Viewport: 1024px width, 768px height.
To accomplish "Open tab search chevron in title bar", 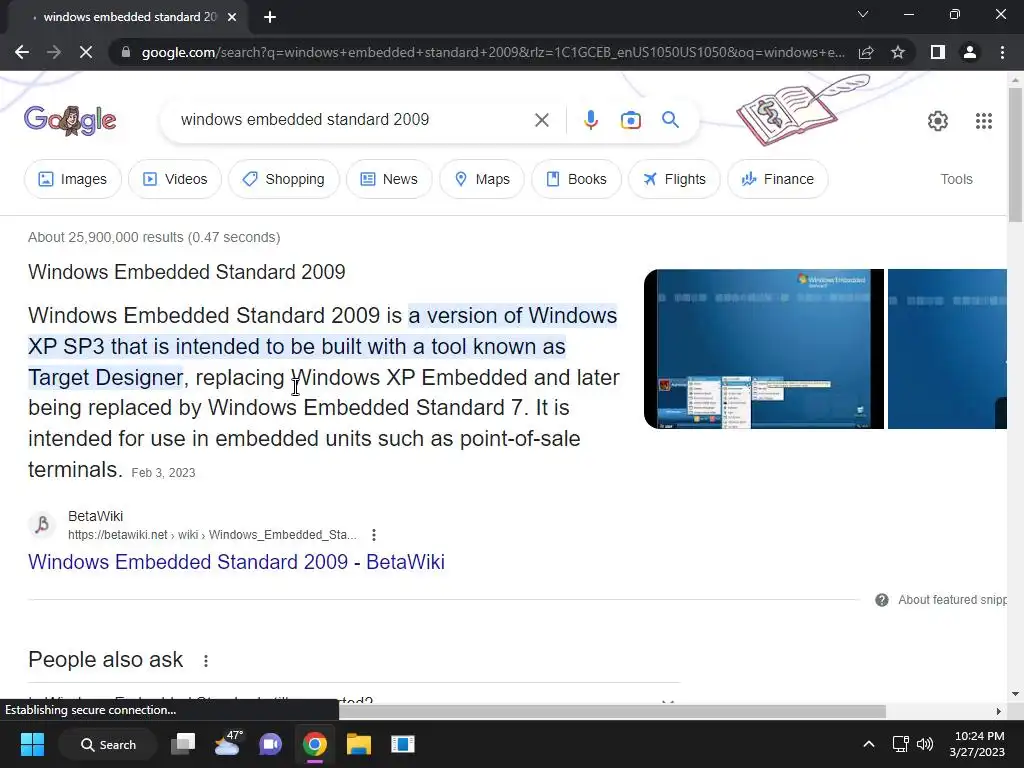I will [863, 14].
